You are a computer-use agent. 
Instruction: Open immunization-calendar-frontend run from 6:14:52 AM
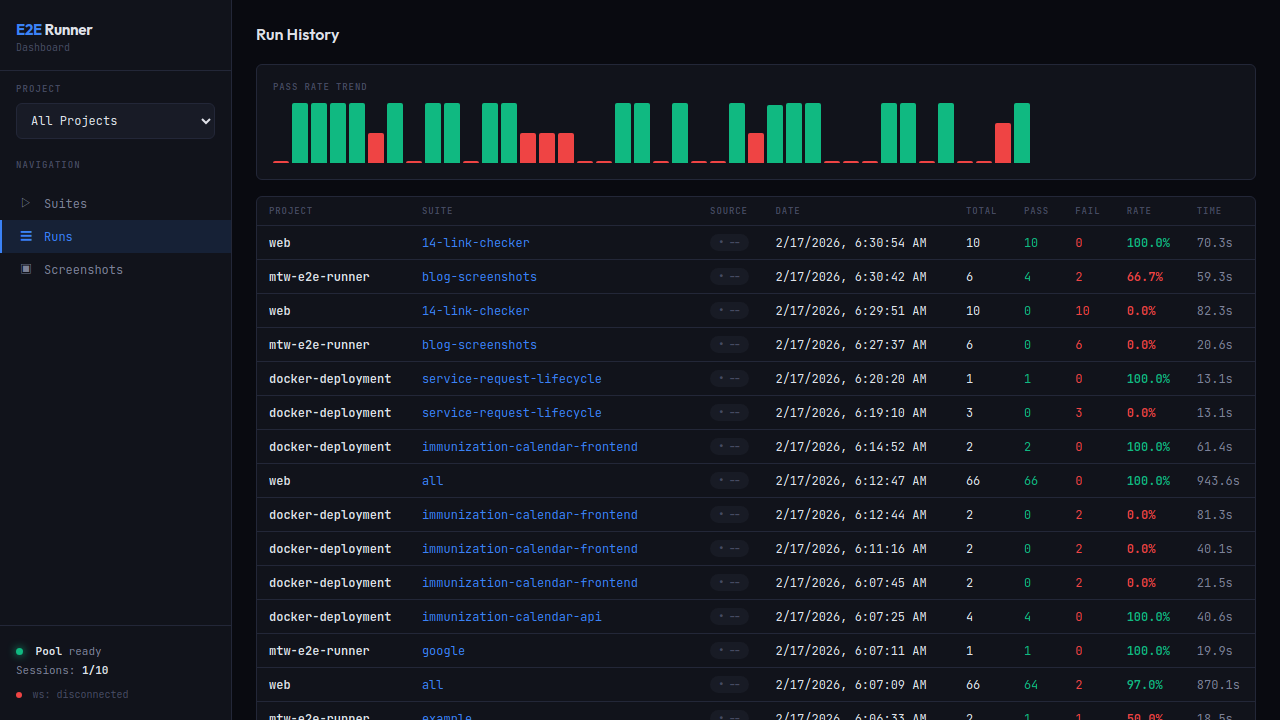coord(530,447)
